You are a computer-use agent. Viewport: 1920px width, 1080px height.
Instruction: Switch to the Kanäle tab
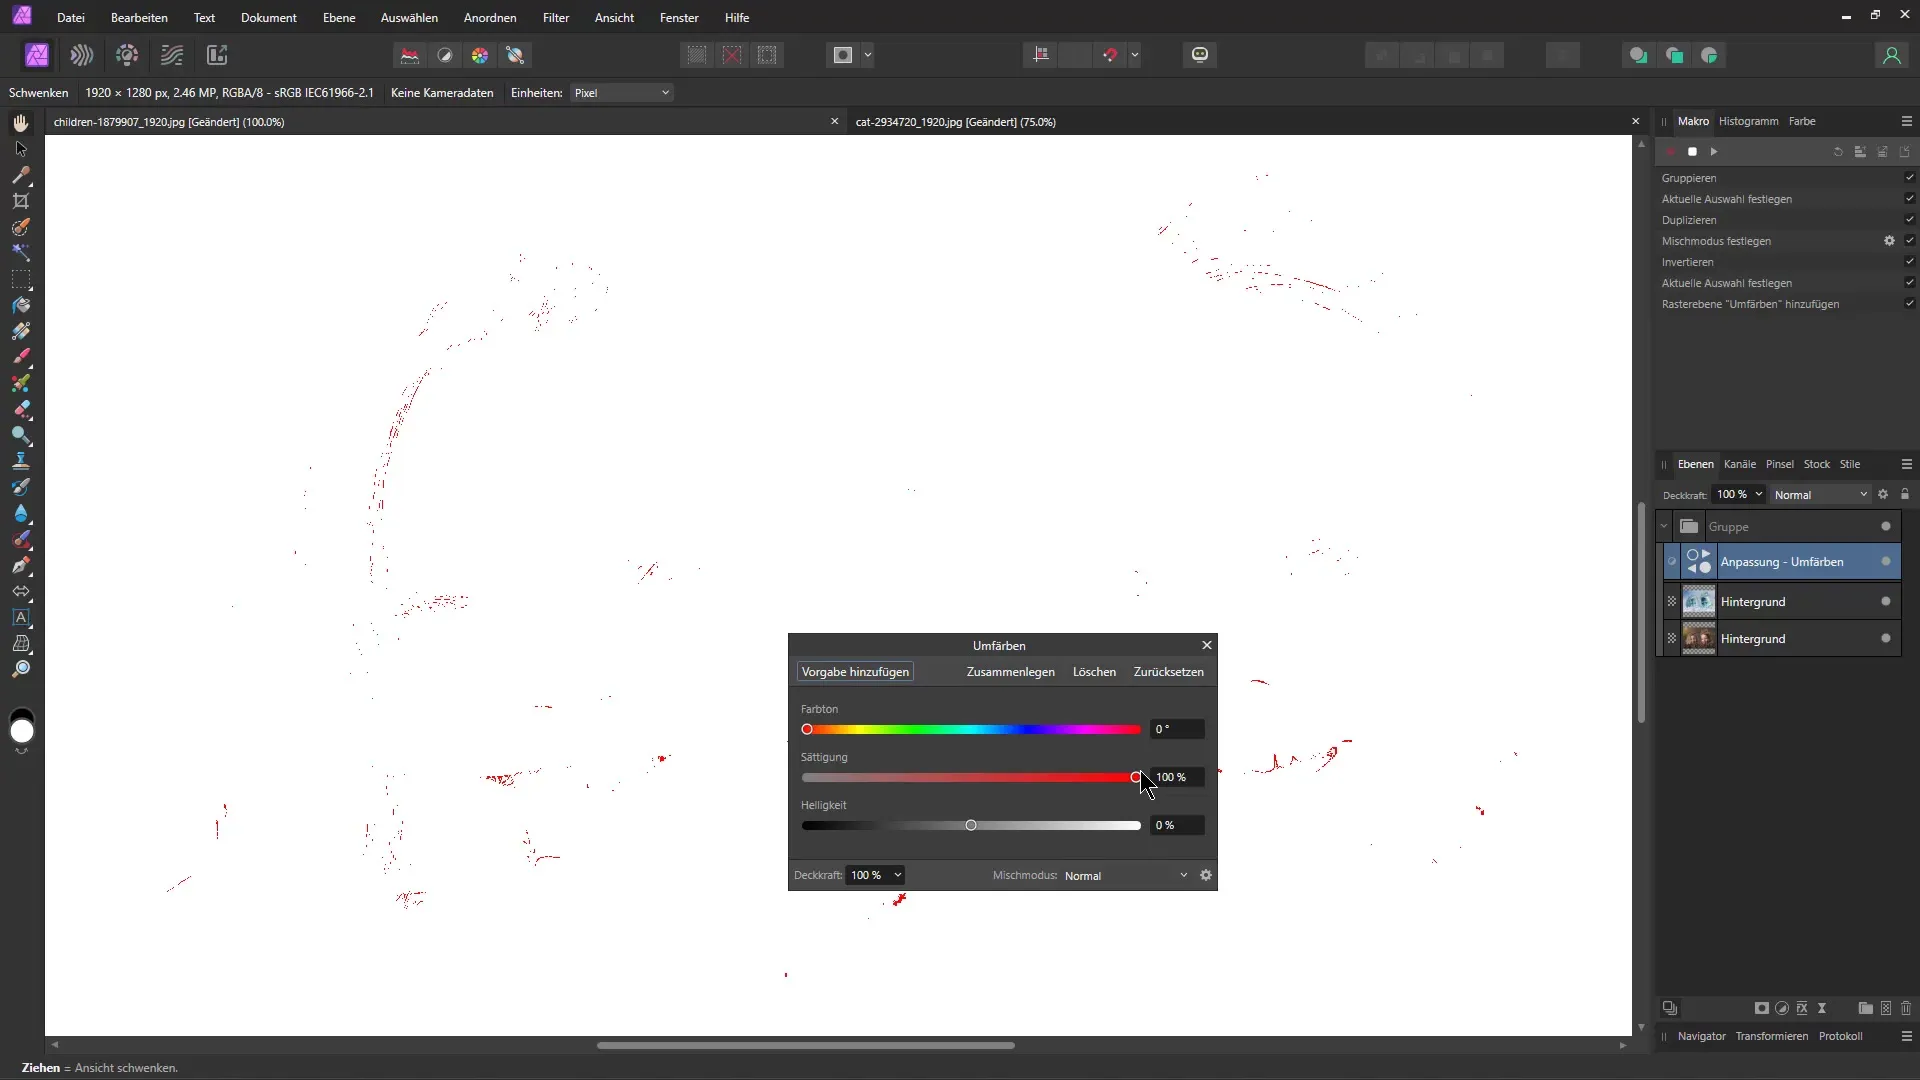coord(1739,464)
